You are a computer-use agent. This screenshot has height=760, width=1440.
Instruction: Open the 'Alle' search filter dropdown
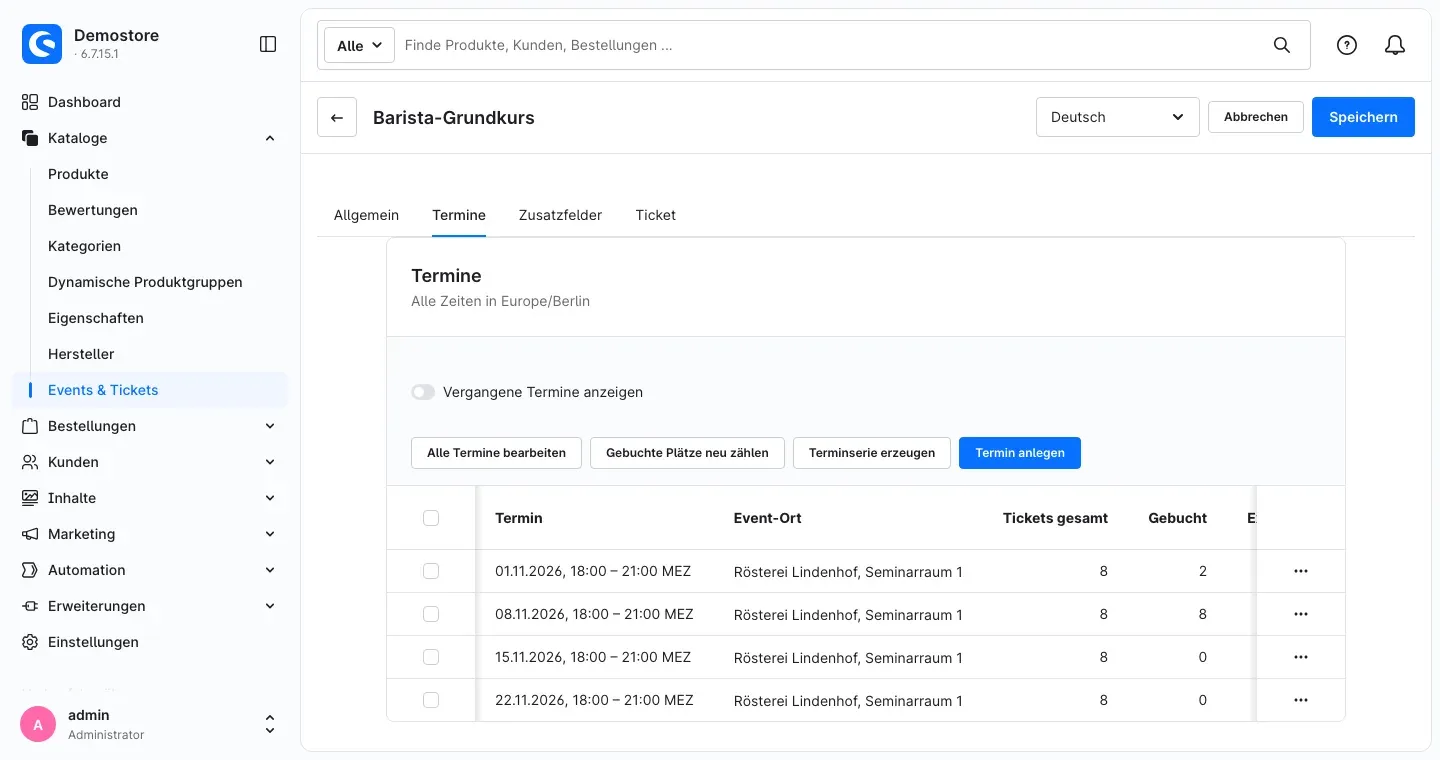360,45
